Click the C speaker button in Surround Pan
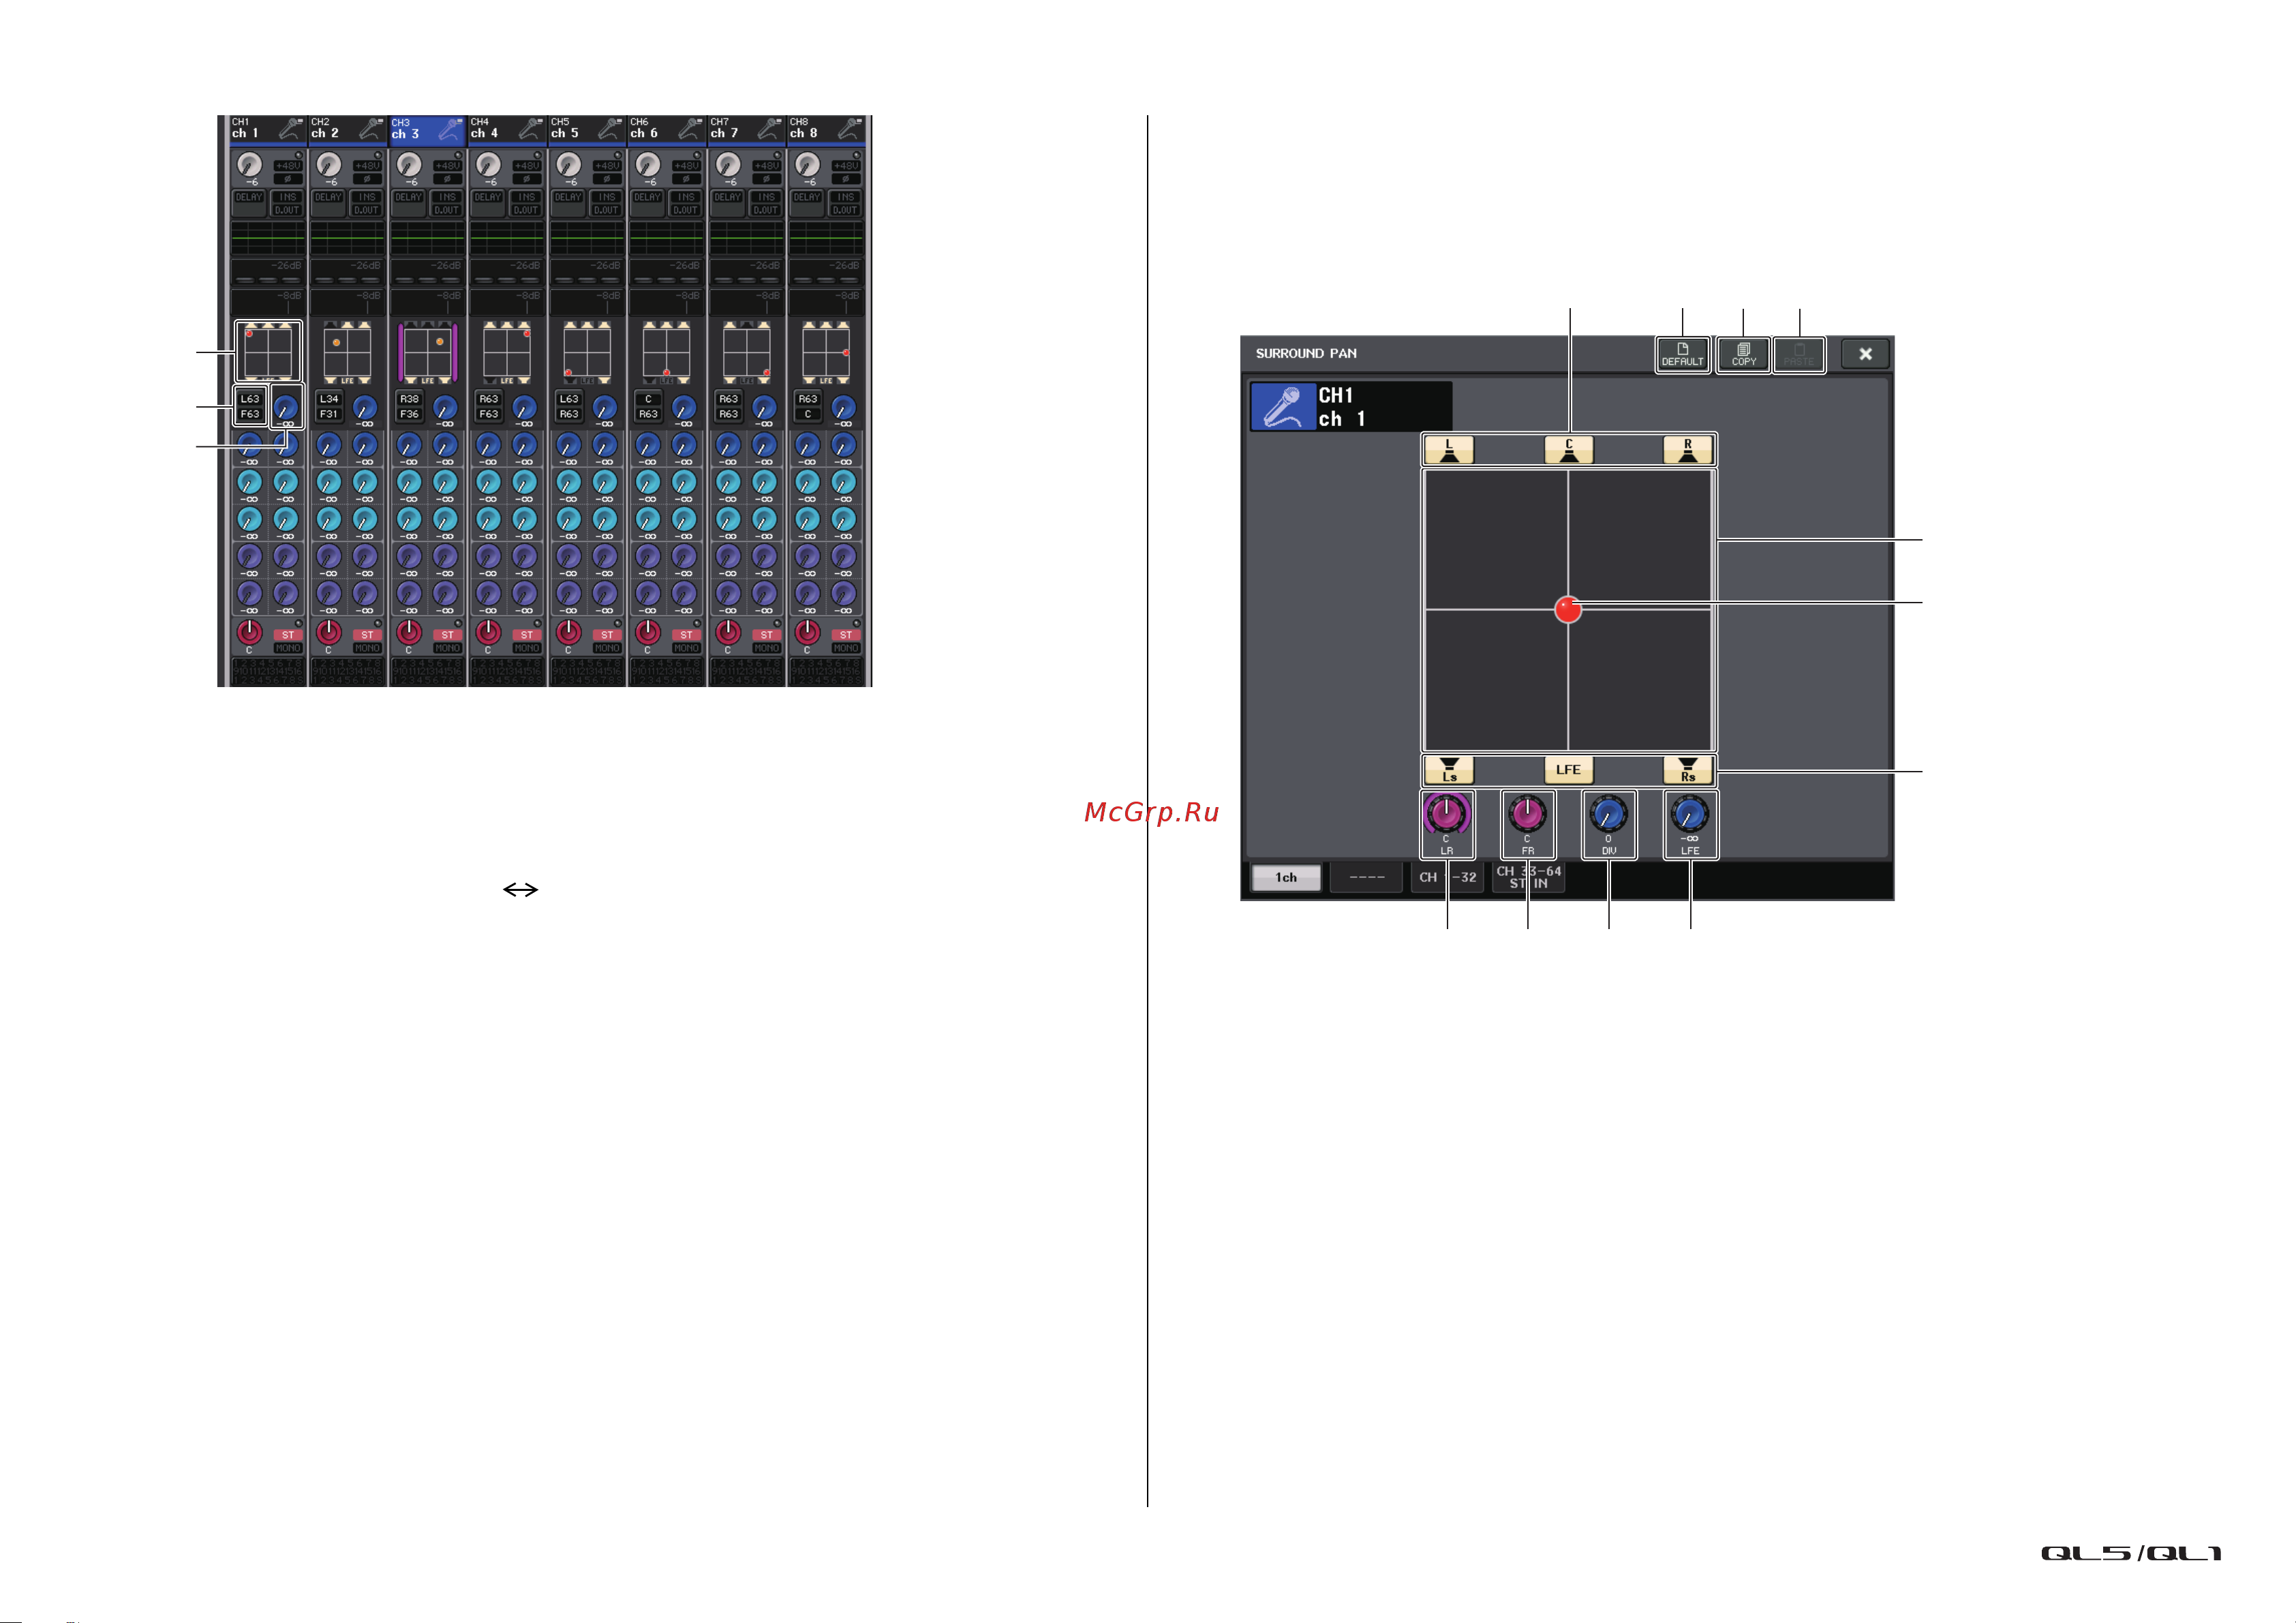This screenshot has height=1623, width=2296. click(1568, 450)
